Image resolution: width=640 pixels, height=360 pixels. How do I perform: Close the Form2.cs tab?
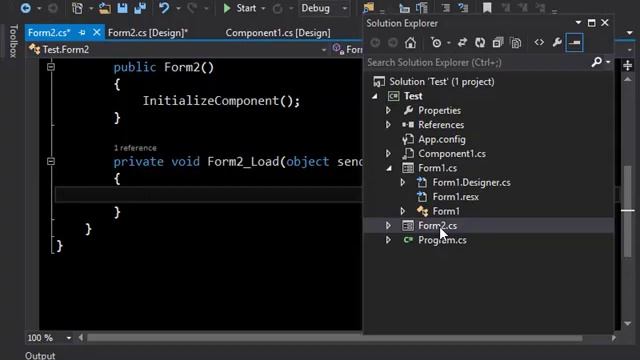pos(96,32)
